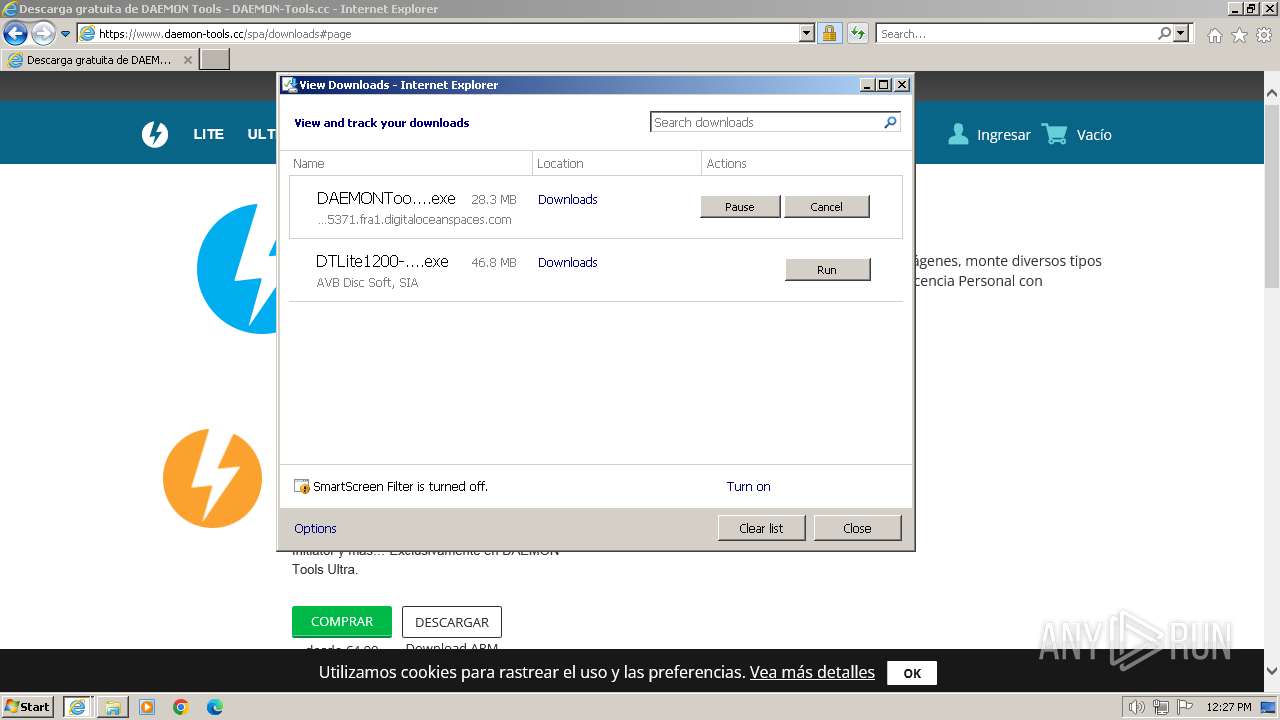1280x720 pixels.
Task: Open Downloads location of DTLite1200-....exe
Action: 567,262
